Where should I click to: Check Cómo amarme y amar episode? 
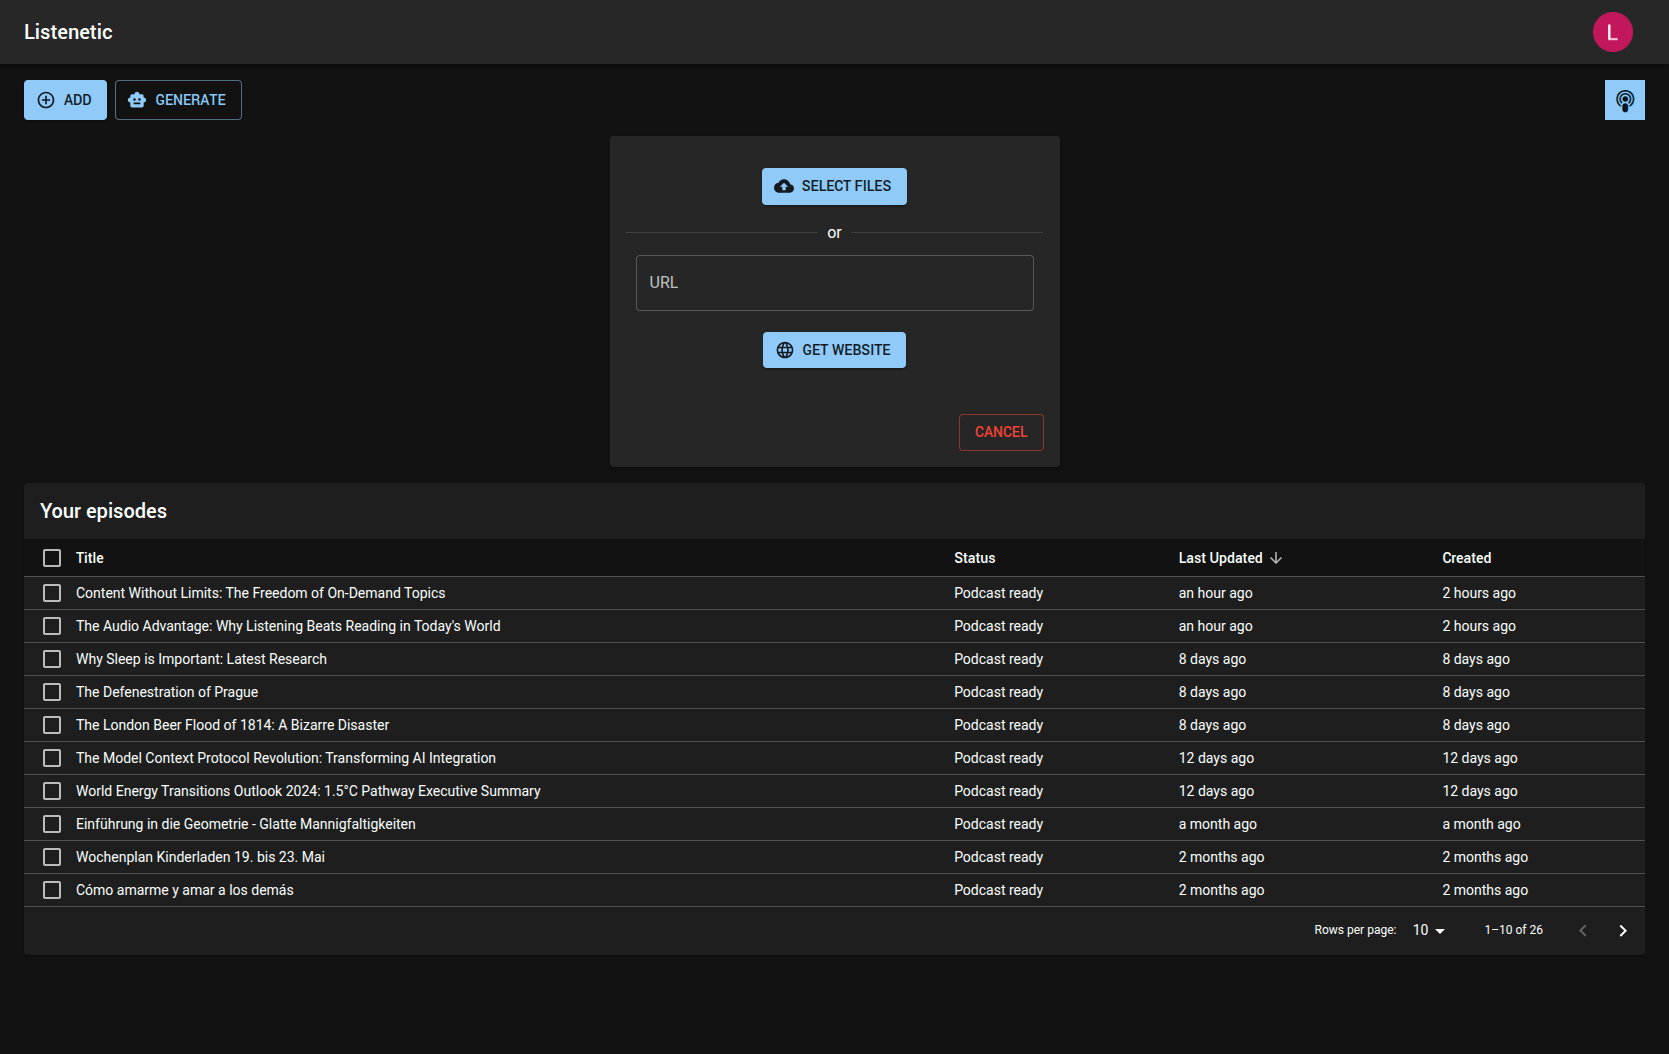click(52, 890)
